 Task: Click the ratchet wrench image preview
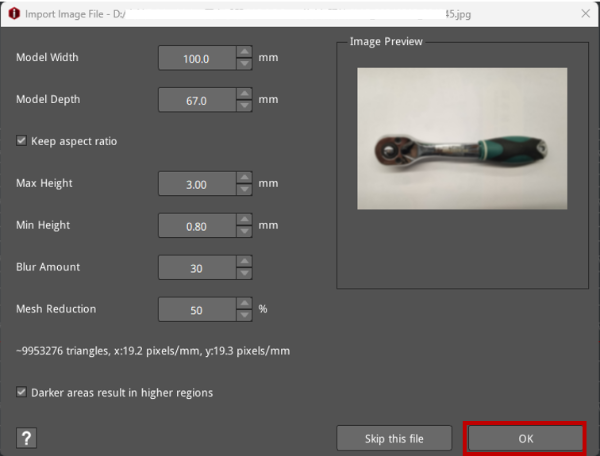coord(461,139)
